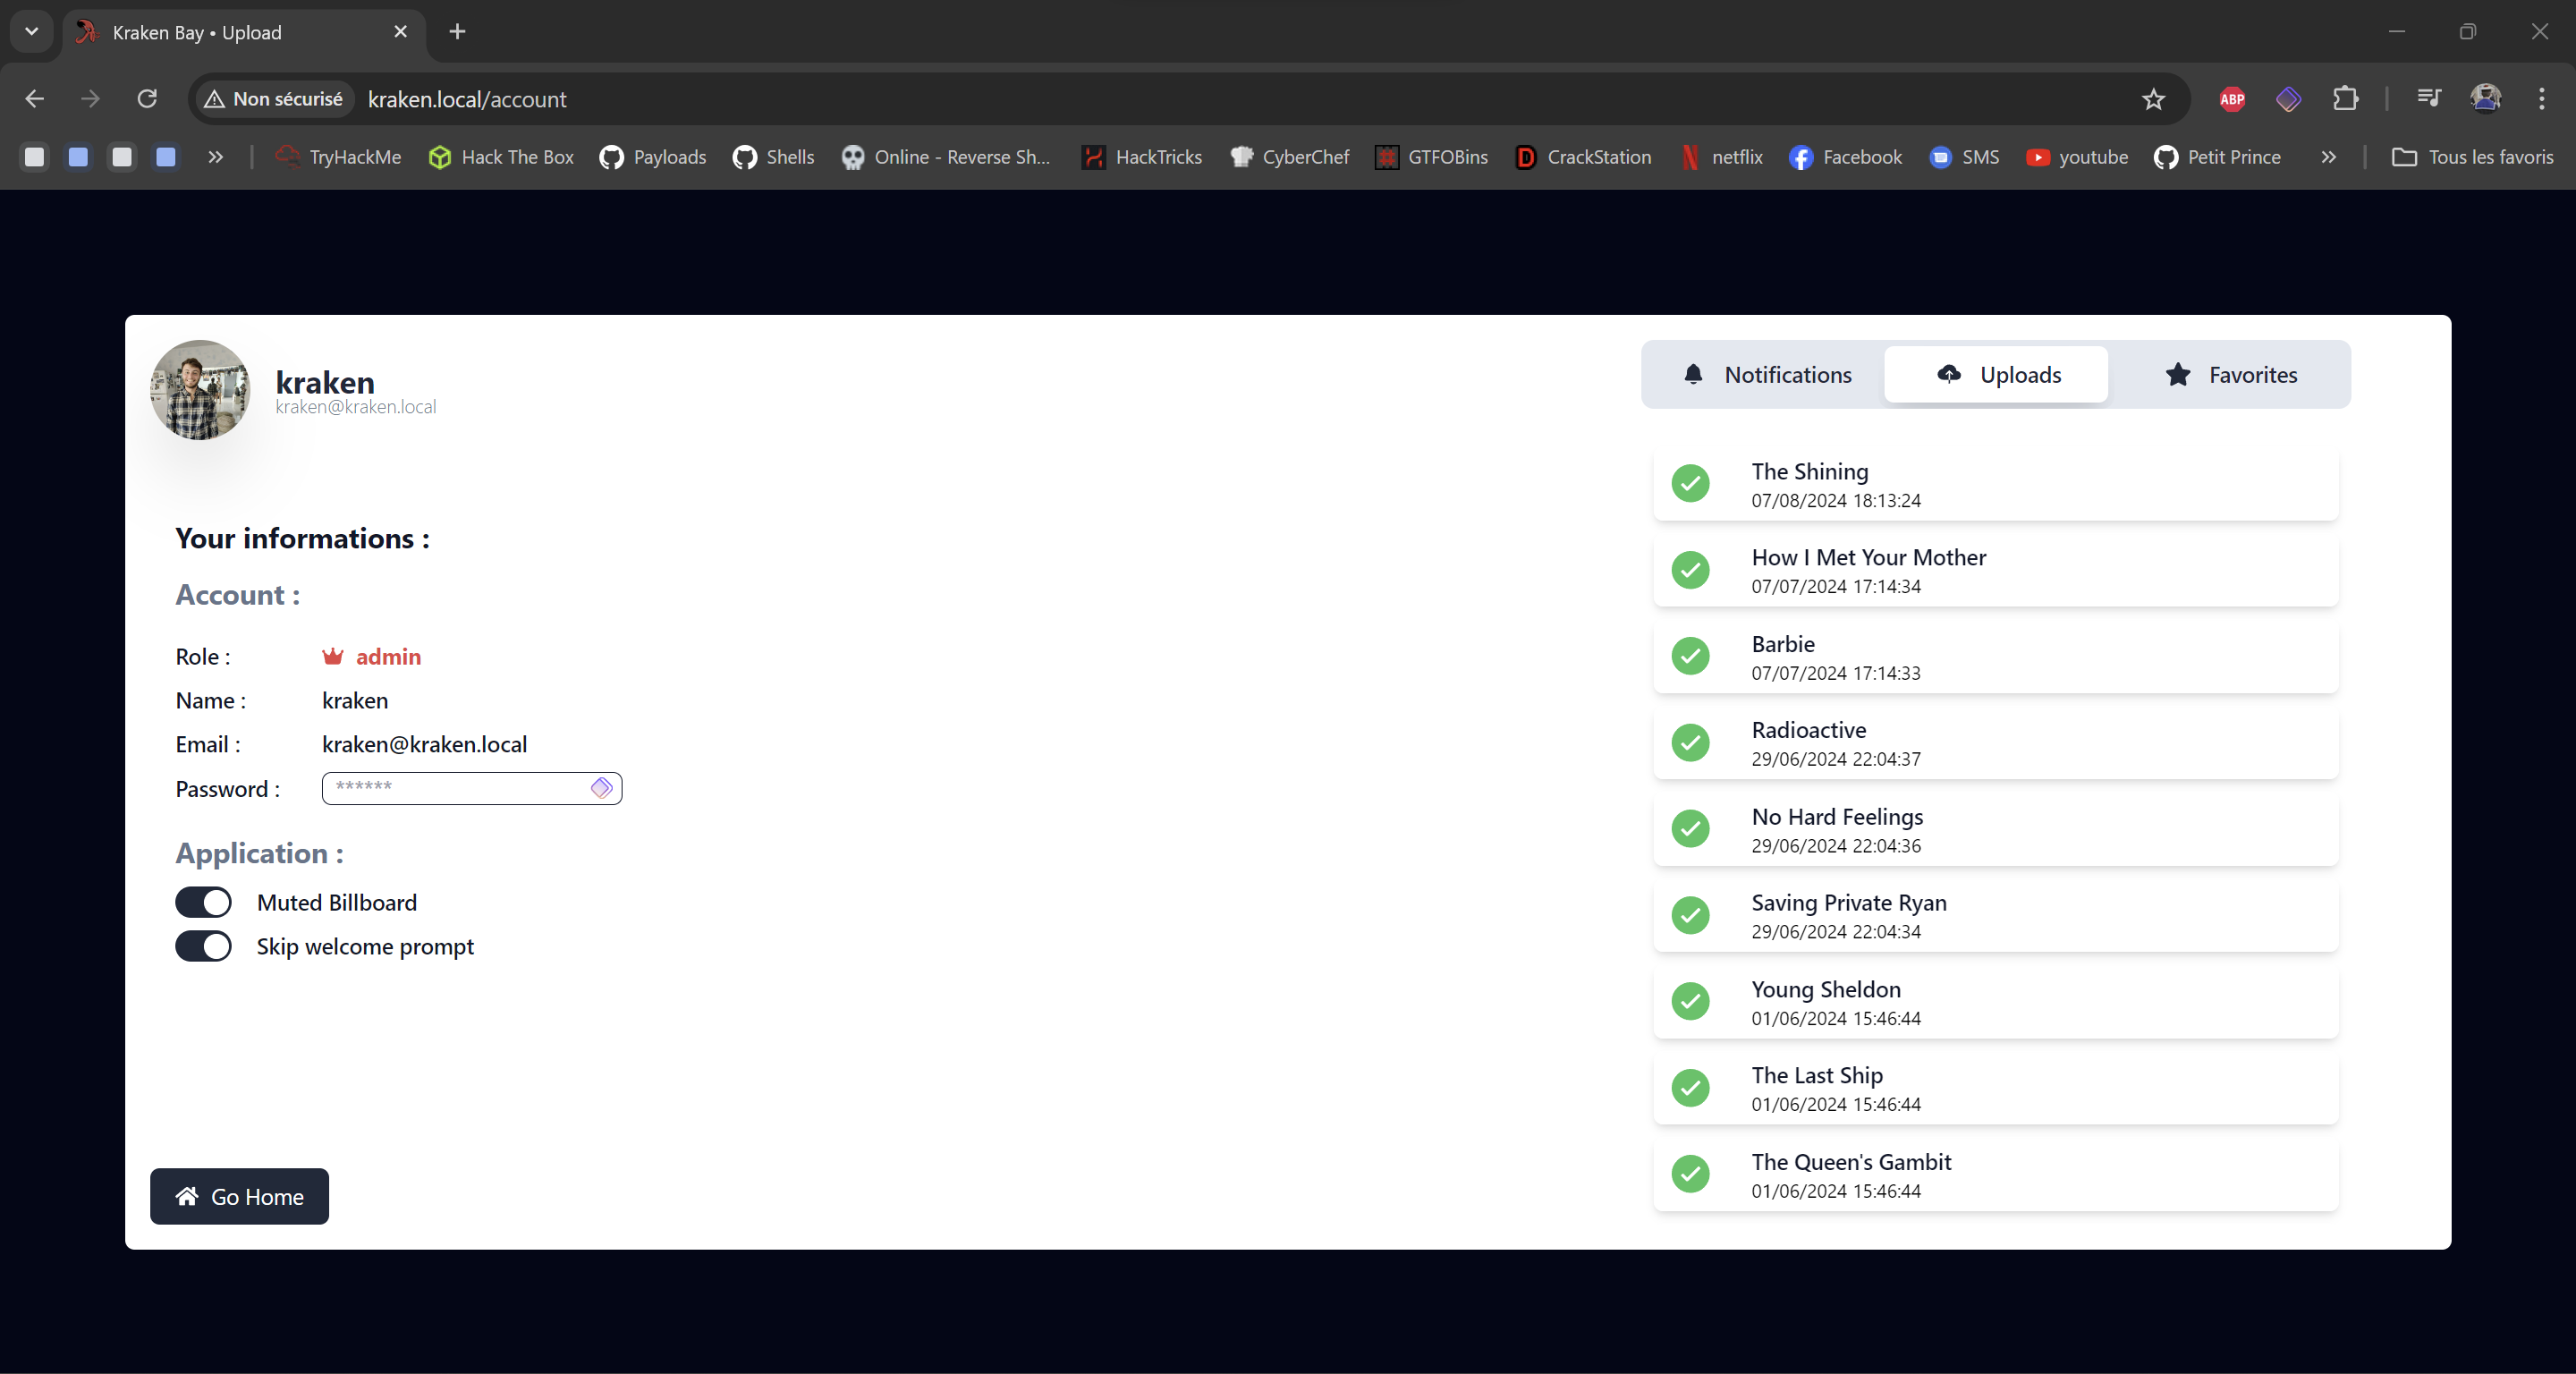Reload the page with the refresh icon
The image size is (2576, 1374).
(147, 99)
